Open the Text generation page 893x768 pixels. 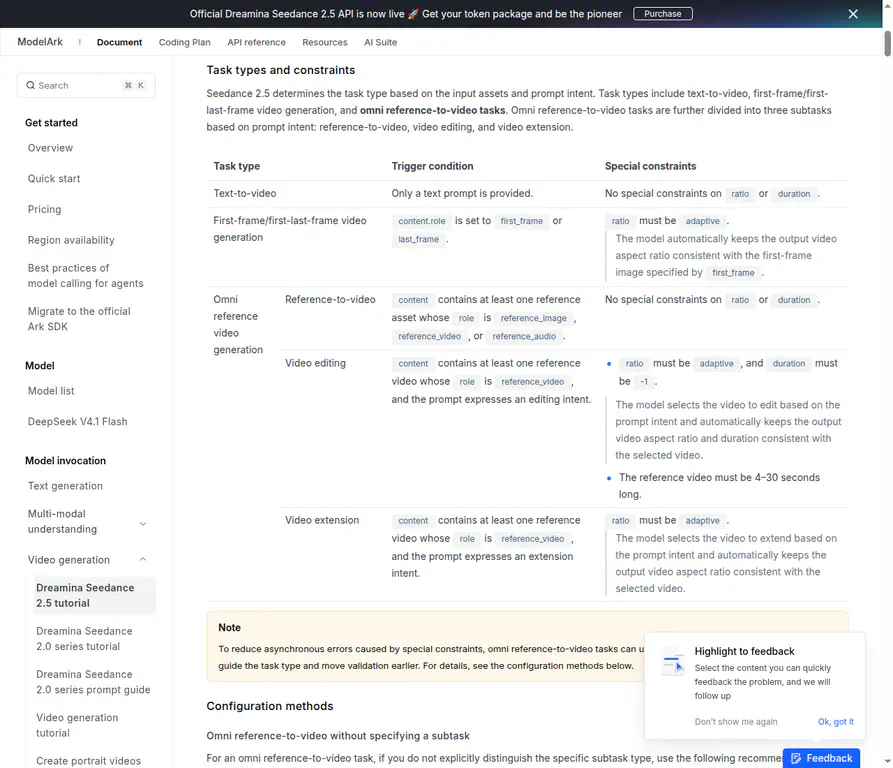[65, 486]
